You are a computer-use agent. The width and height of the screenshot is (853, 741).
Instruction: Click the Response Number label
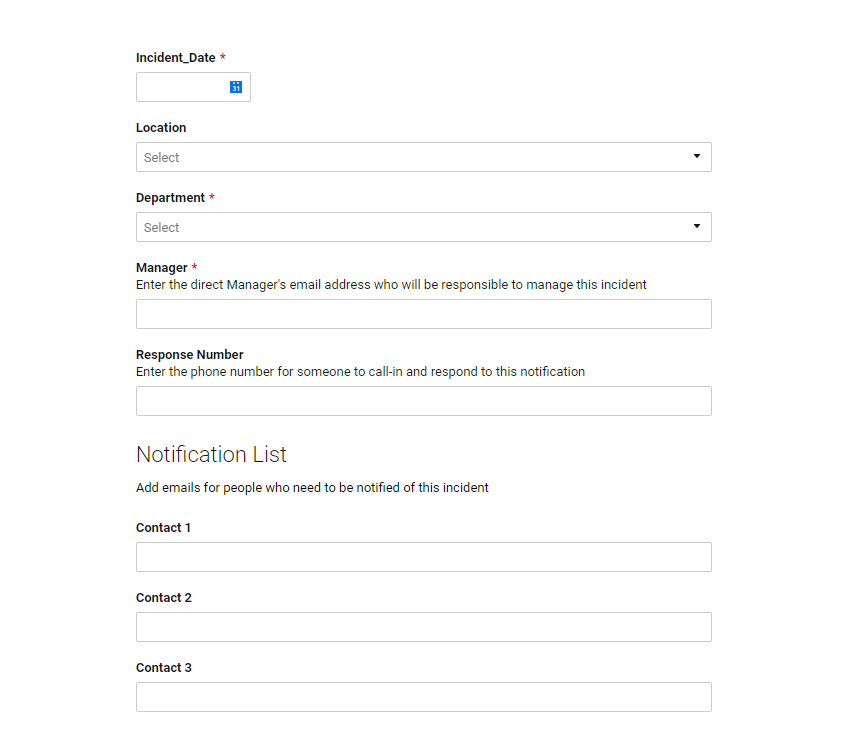[189, 355]
